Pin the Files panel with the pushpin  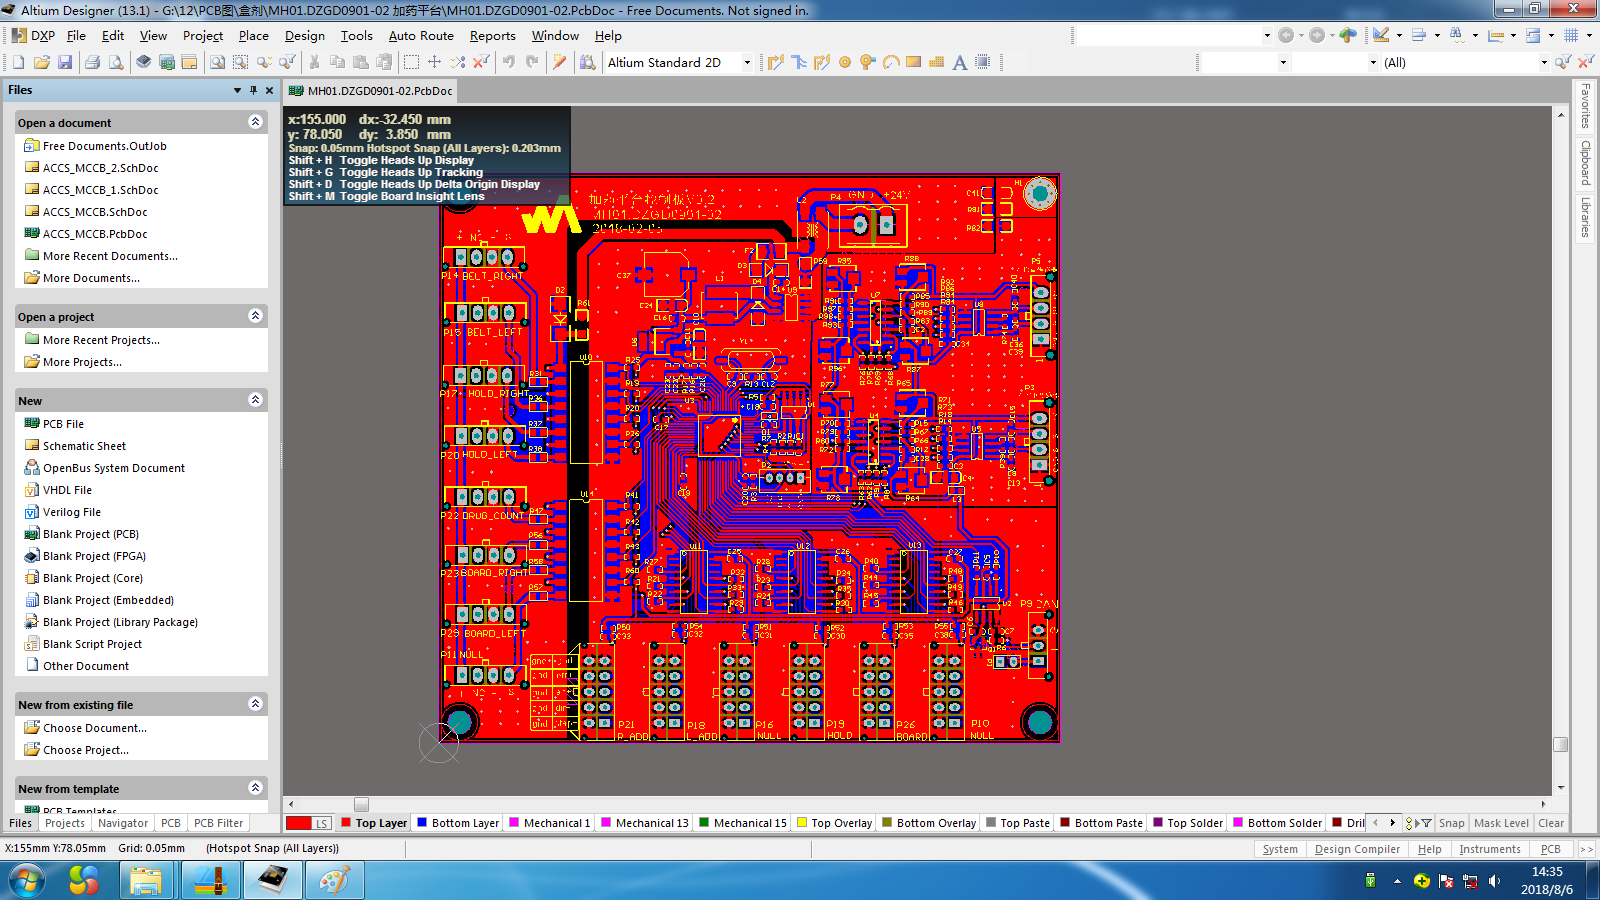253,90
